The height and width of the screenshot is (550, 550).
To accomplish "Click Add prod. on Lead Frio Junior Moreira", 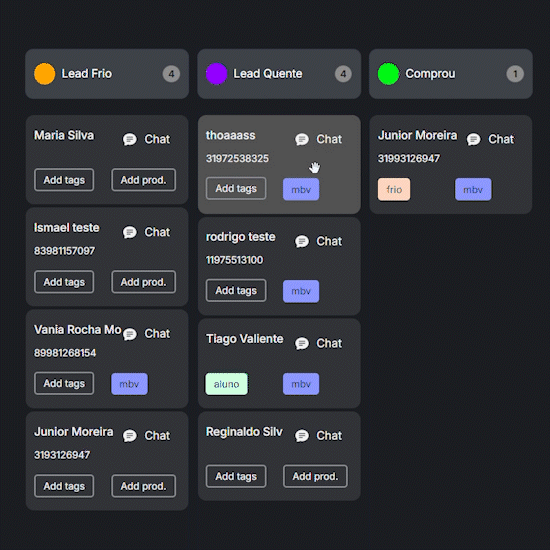I will (x=143, y=486).
